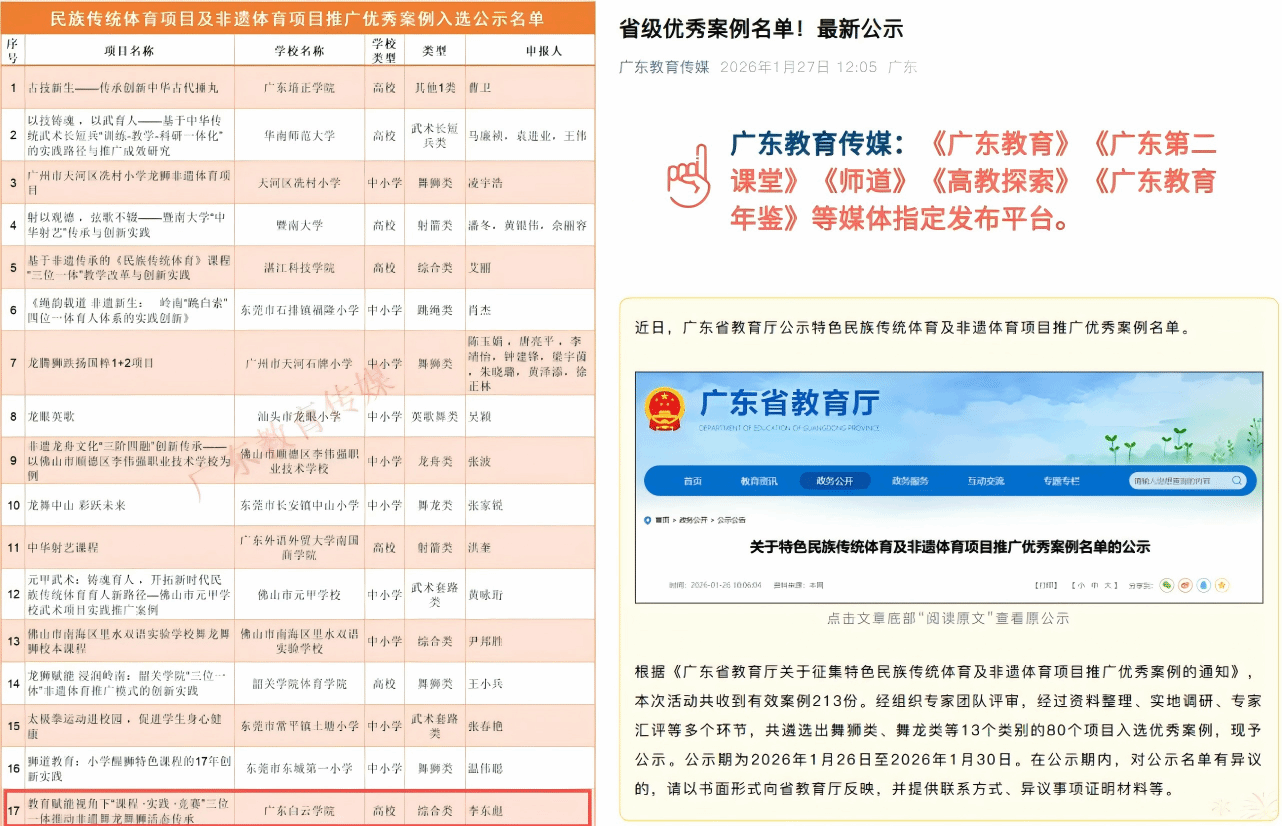This screenshot has height=826, width=1282.
Task: Click the Weibo share icon
Action: tap(1185, 585)
